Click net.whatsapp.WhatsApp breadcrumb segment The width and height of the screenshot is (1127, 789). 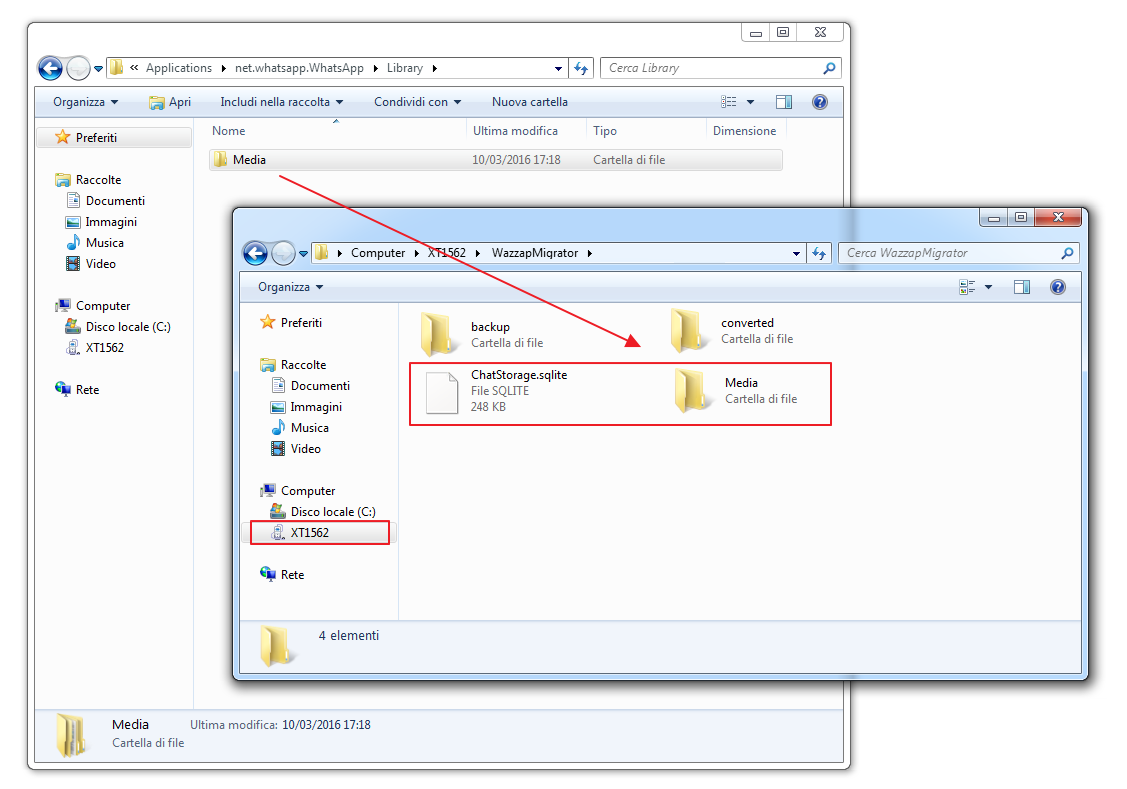pyautogui.click(x=299, y=68)
